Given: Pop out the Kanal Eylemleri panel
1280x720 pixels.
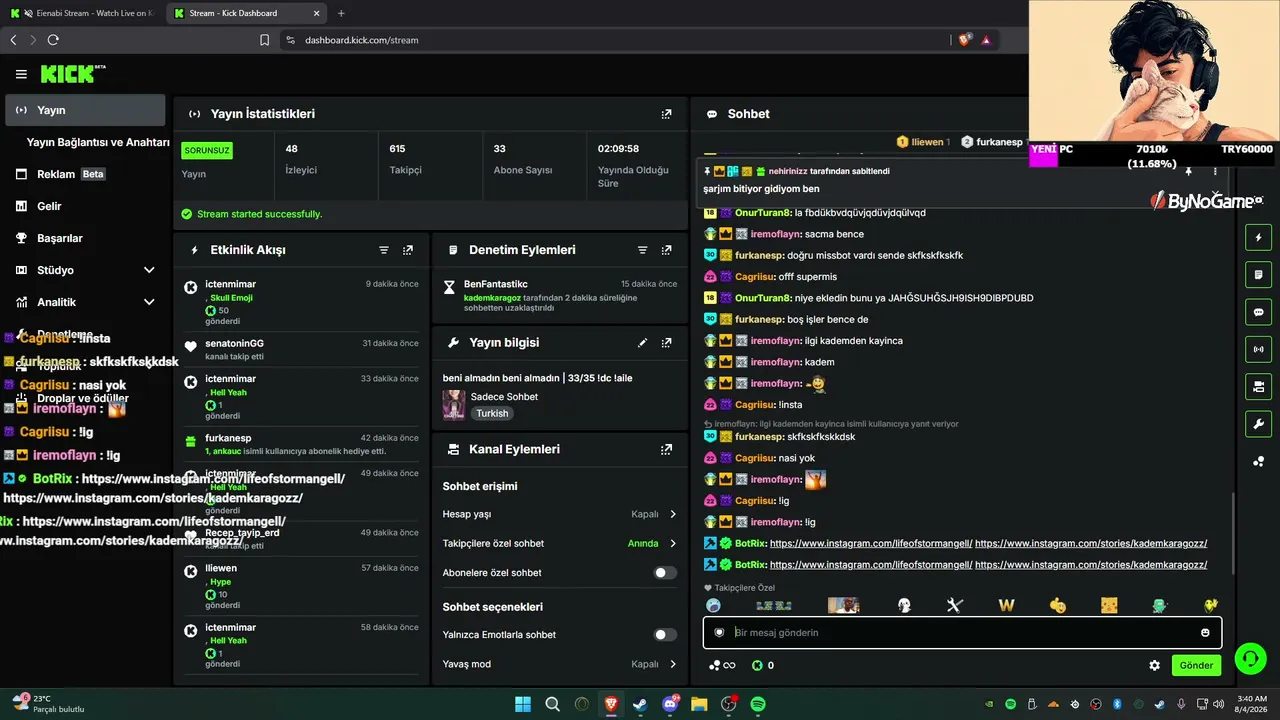Looking at the screenshot, I should click(666, 450).
